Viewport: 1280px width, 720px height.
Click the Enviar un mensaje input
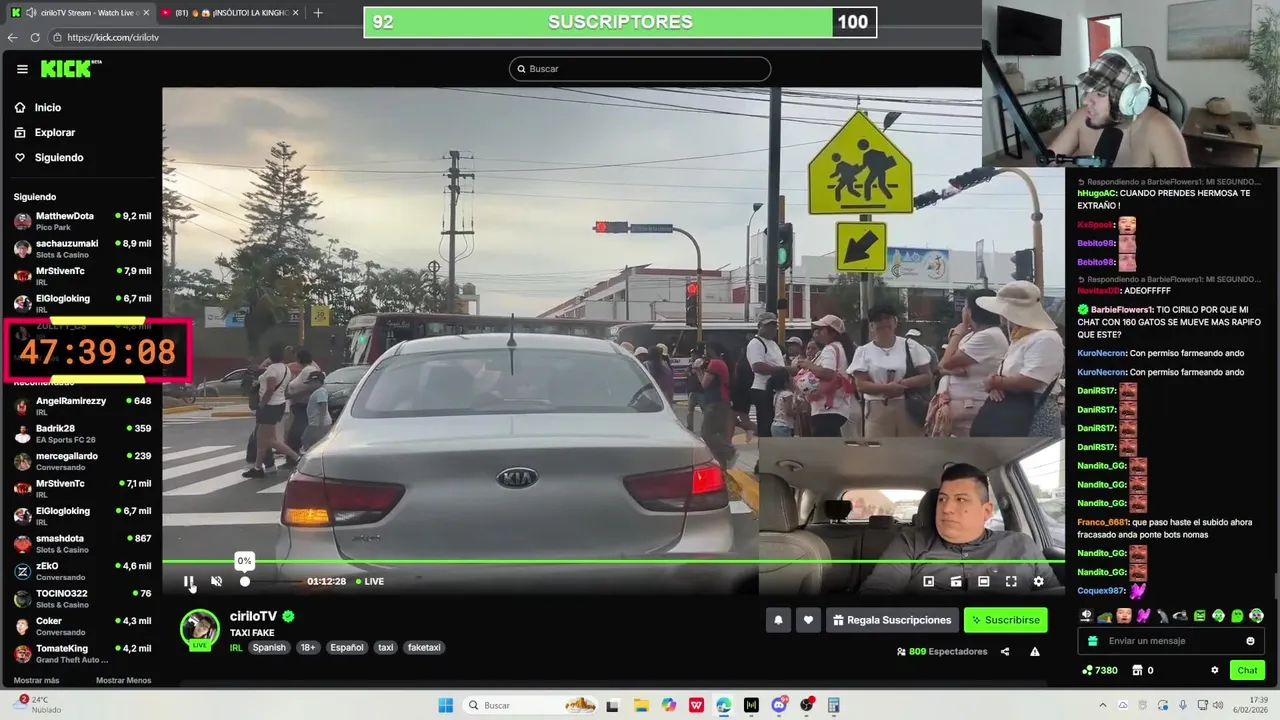click(1172, 641)
